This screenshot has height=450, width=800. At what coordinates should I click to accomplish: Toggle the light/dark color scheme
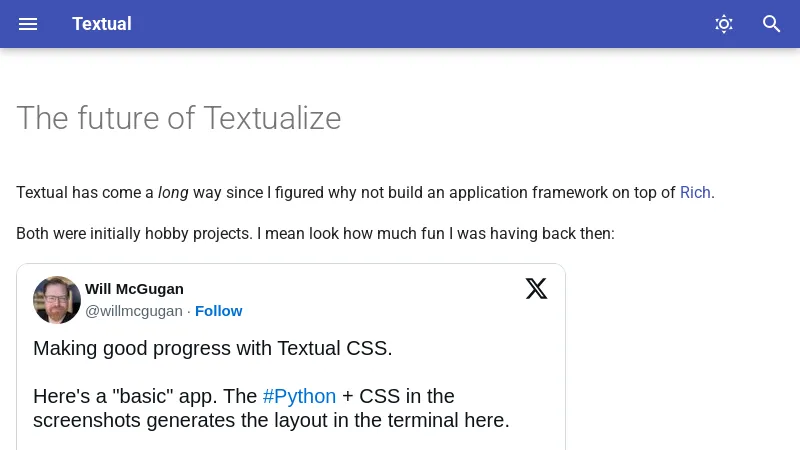(724, 24)
